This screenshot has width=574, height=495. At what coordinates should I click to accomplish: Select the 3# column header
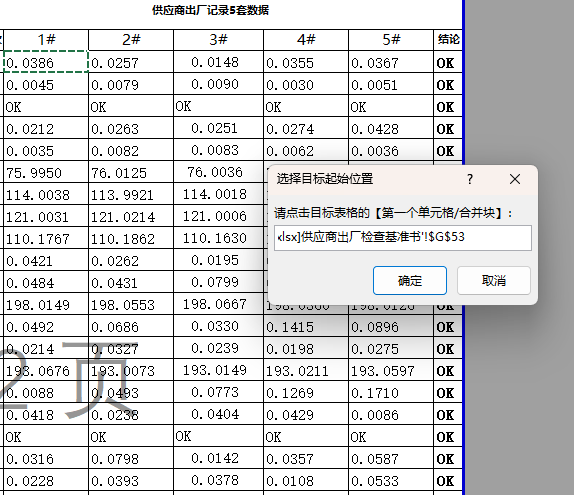click(218, 40)
